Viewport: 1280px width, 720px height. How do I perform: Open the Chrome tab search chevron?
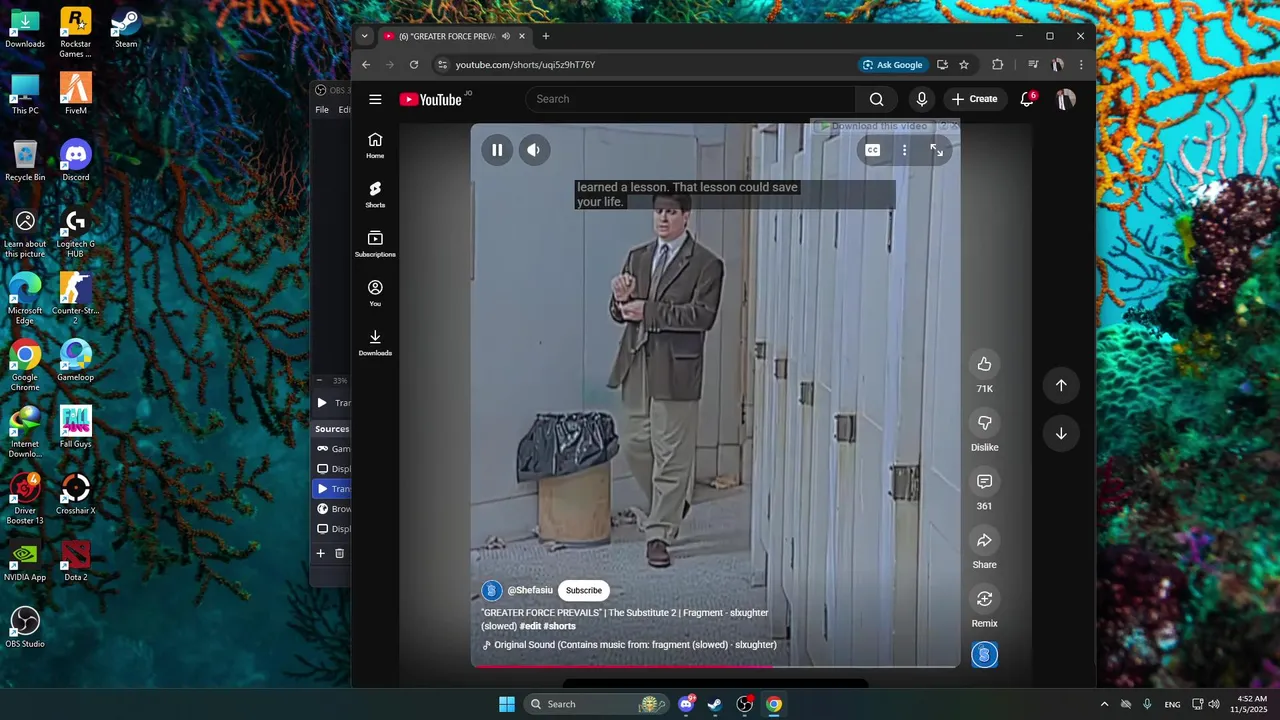(x=364, y=36)
